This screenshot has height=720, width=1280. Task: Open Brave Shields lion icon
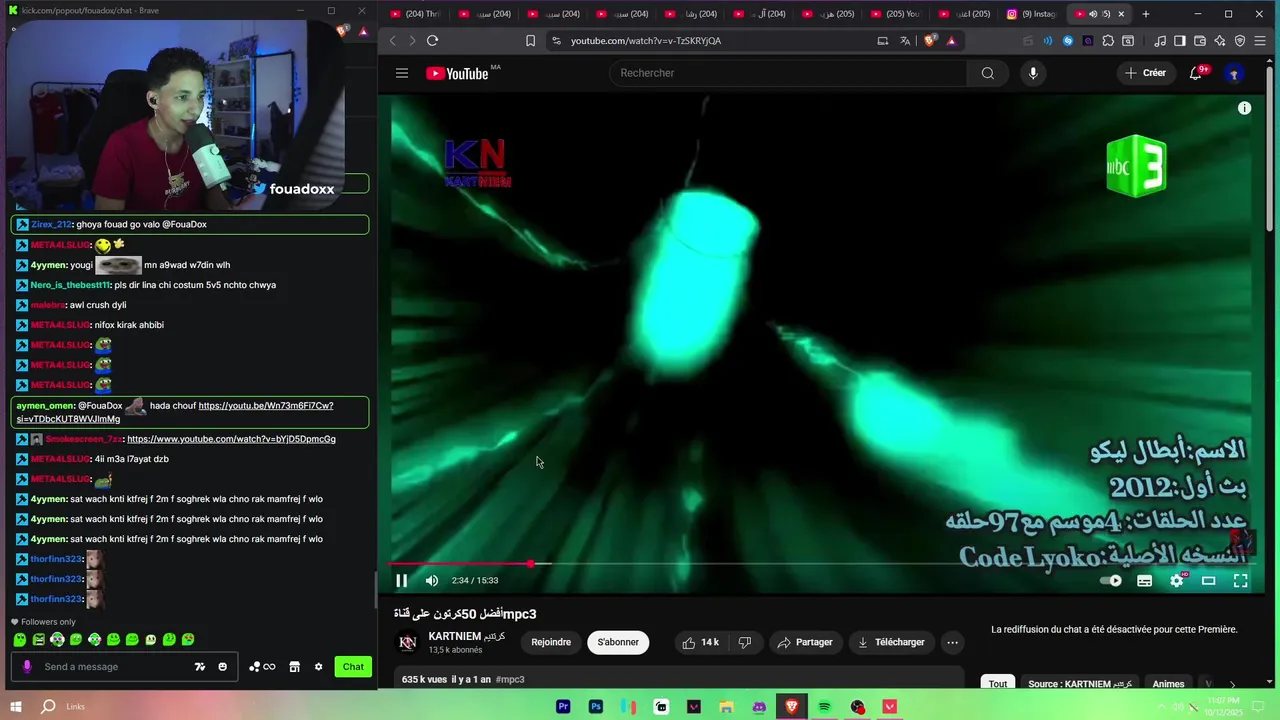coord(930,41)
